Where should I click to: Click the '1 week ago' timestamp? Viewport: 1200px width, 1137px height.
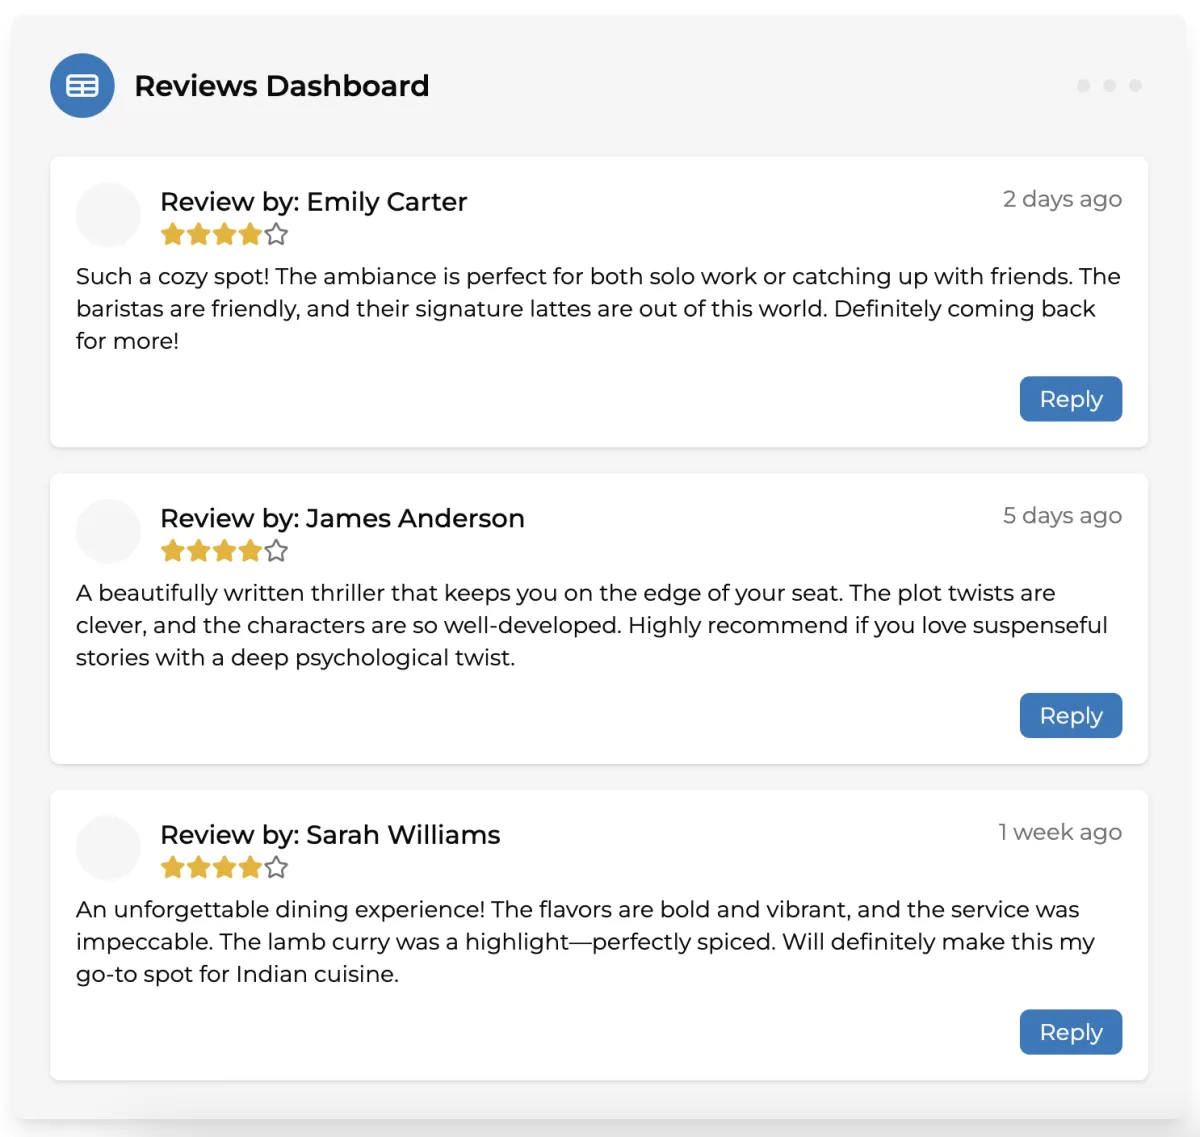tap(1059, 832)
